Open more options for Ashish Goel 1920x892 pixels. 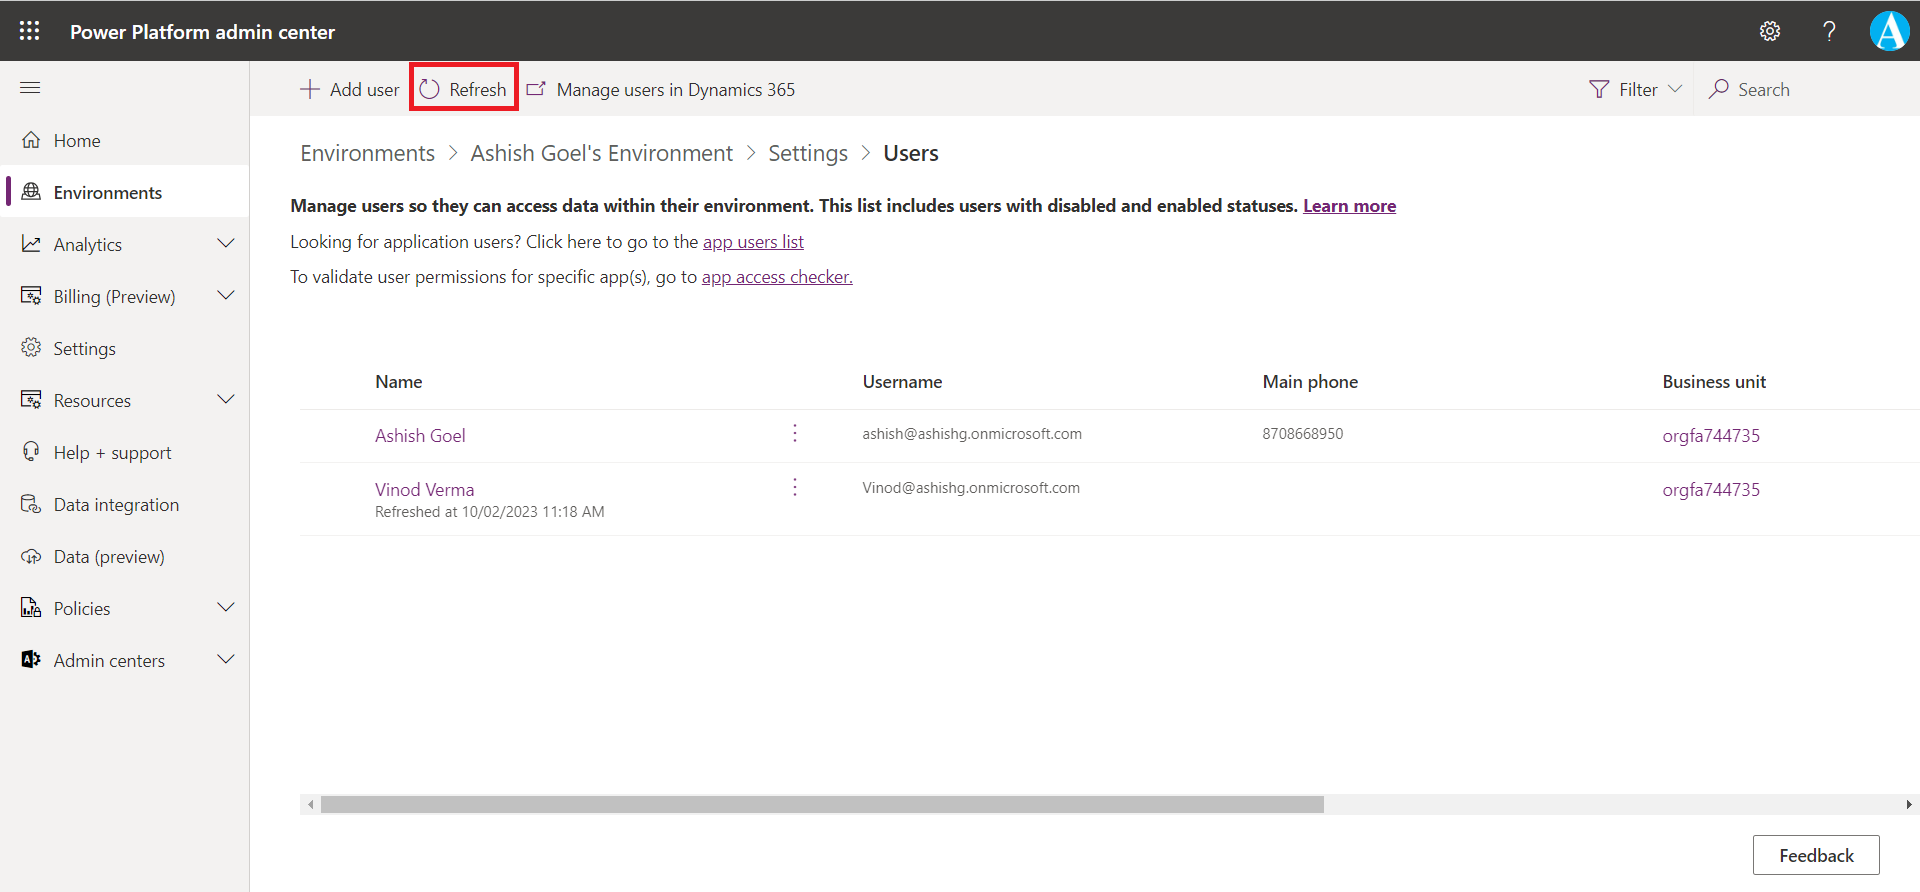795,433
